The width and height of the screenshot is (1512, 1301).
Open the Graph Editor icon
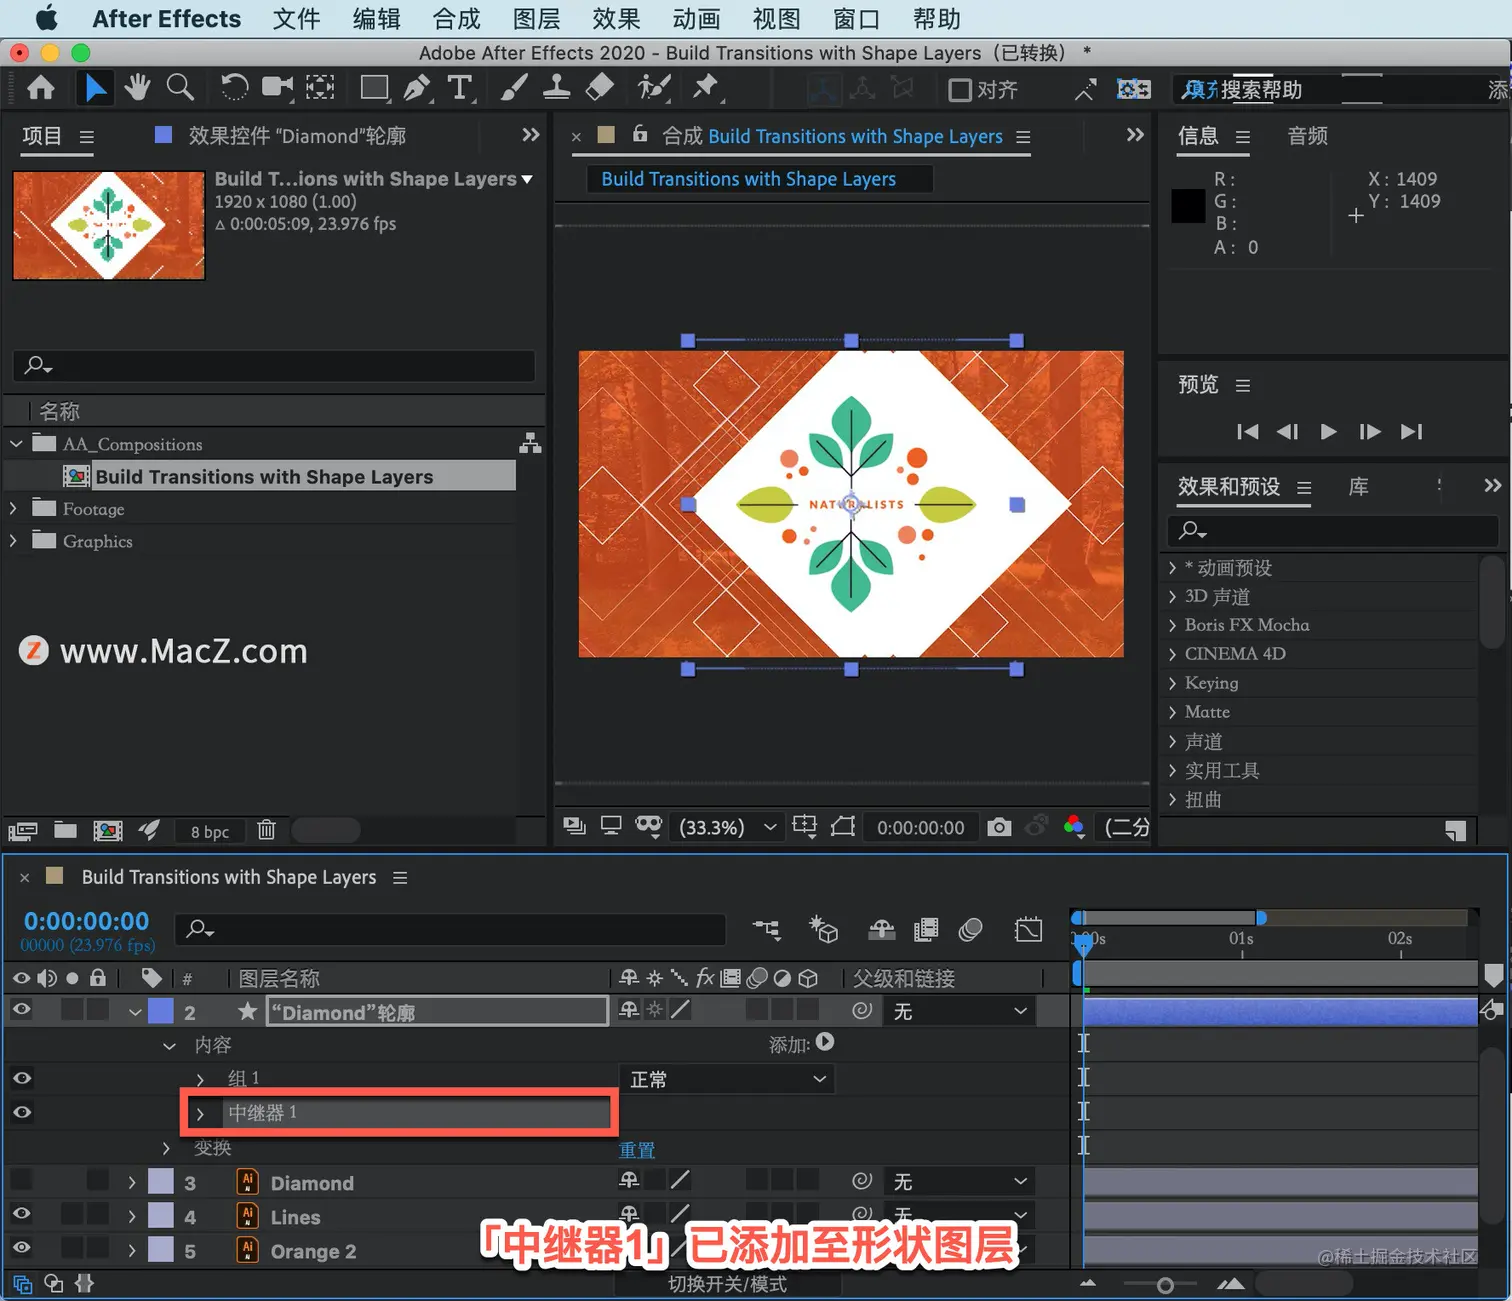click(1028, 930)
